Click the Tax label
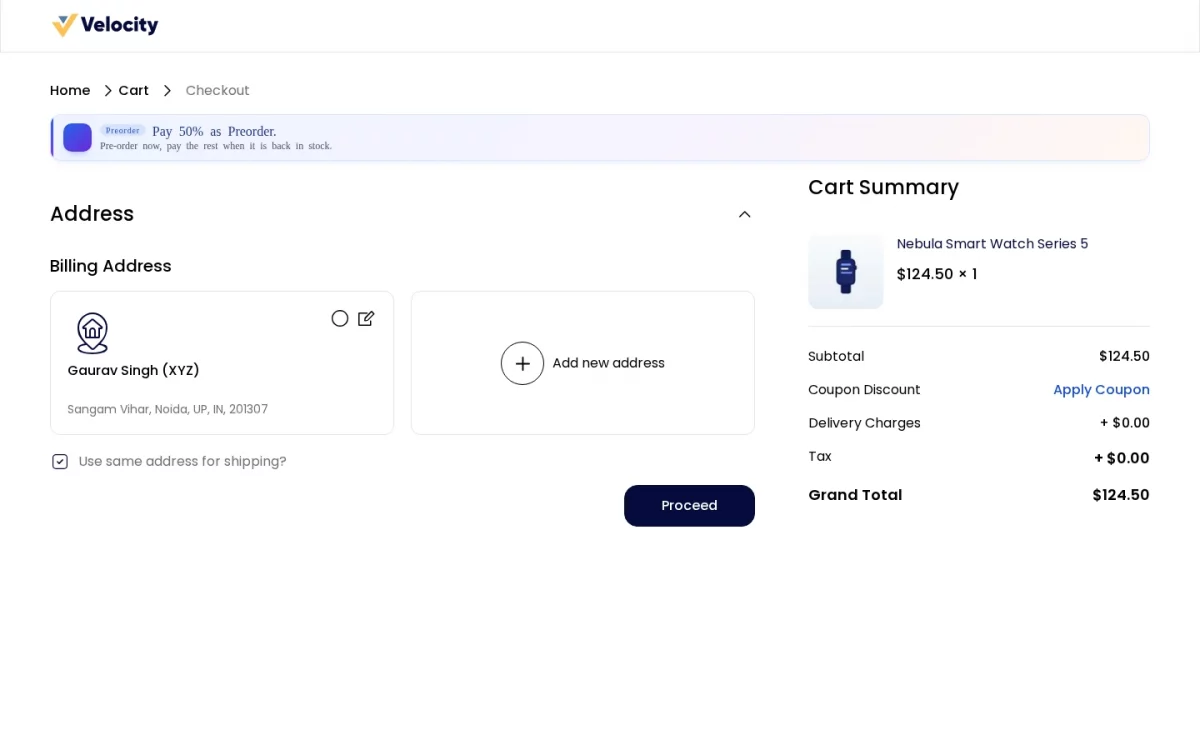Screen dimensions: 1200x750 click(820, 456)
